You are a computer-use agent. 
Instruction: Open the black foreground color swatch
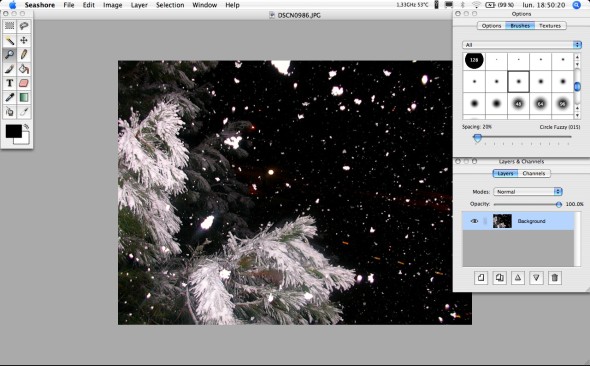(13, 131)
